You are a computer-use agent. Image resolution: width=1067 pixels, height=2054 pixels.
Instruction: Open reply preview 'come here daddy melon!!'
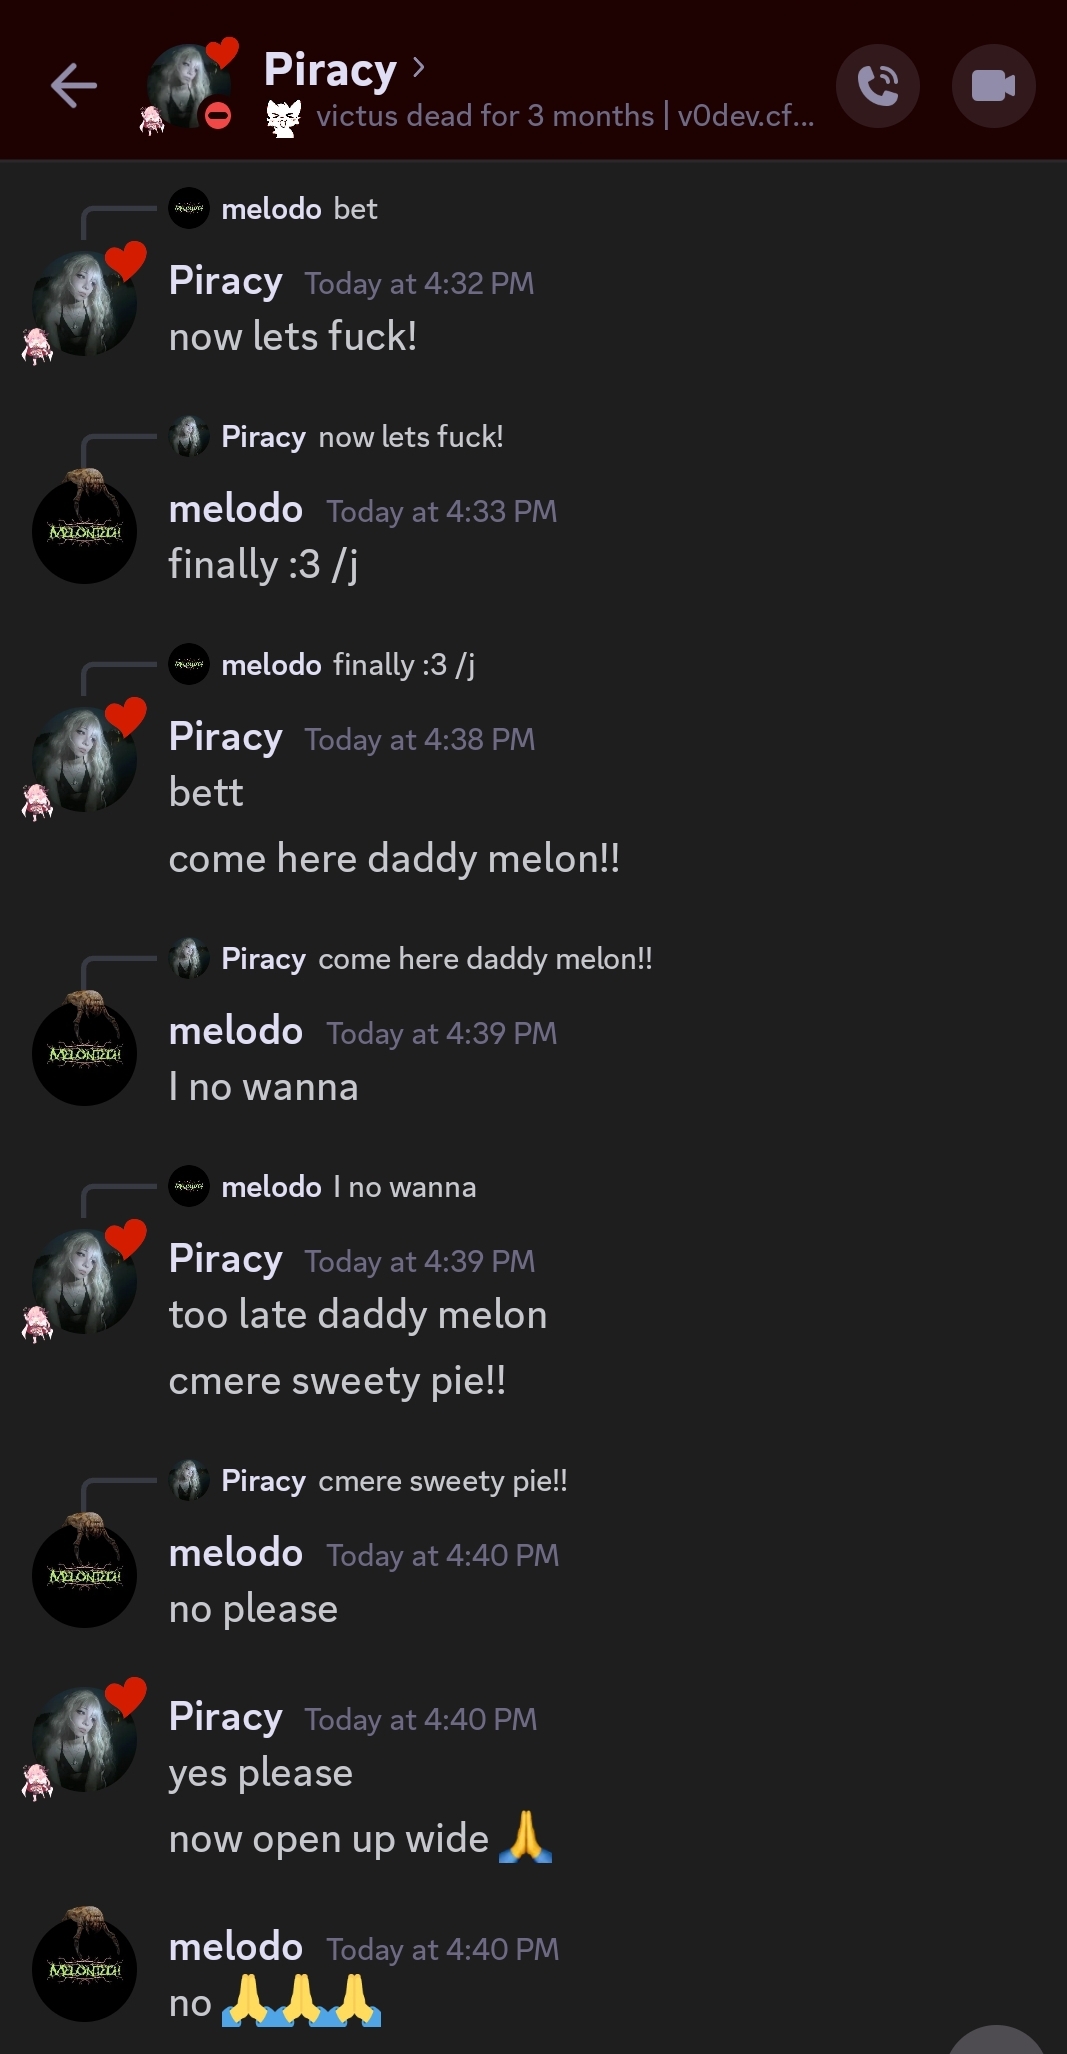tap(485, 959)
